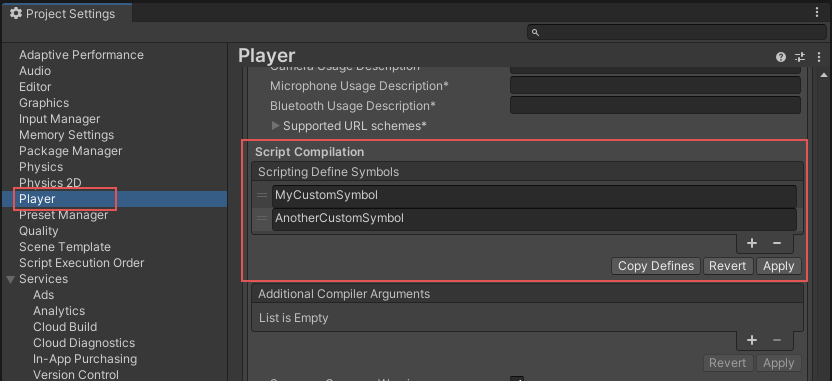Click into the settings search field

(x=677, y=32)
